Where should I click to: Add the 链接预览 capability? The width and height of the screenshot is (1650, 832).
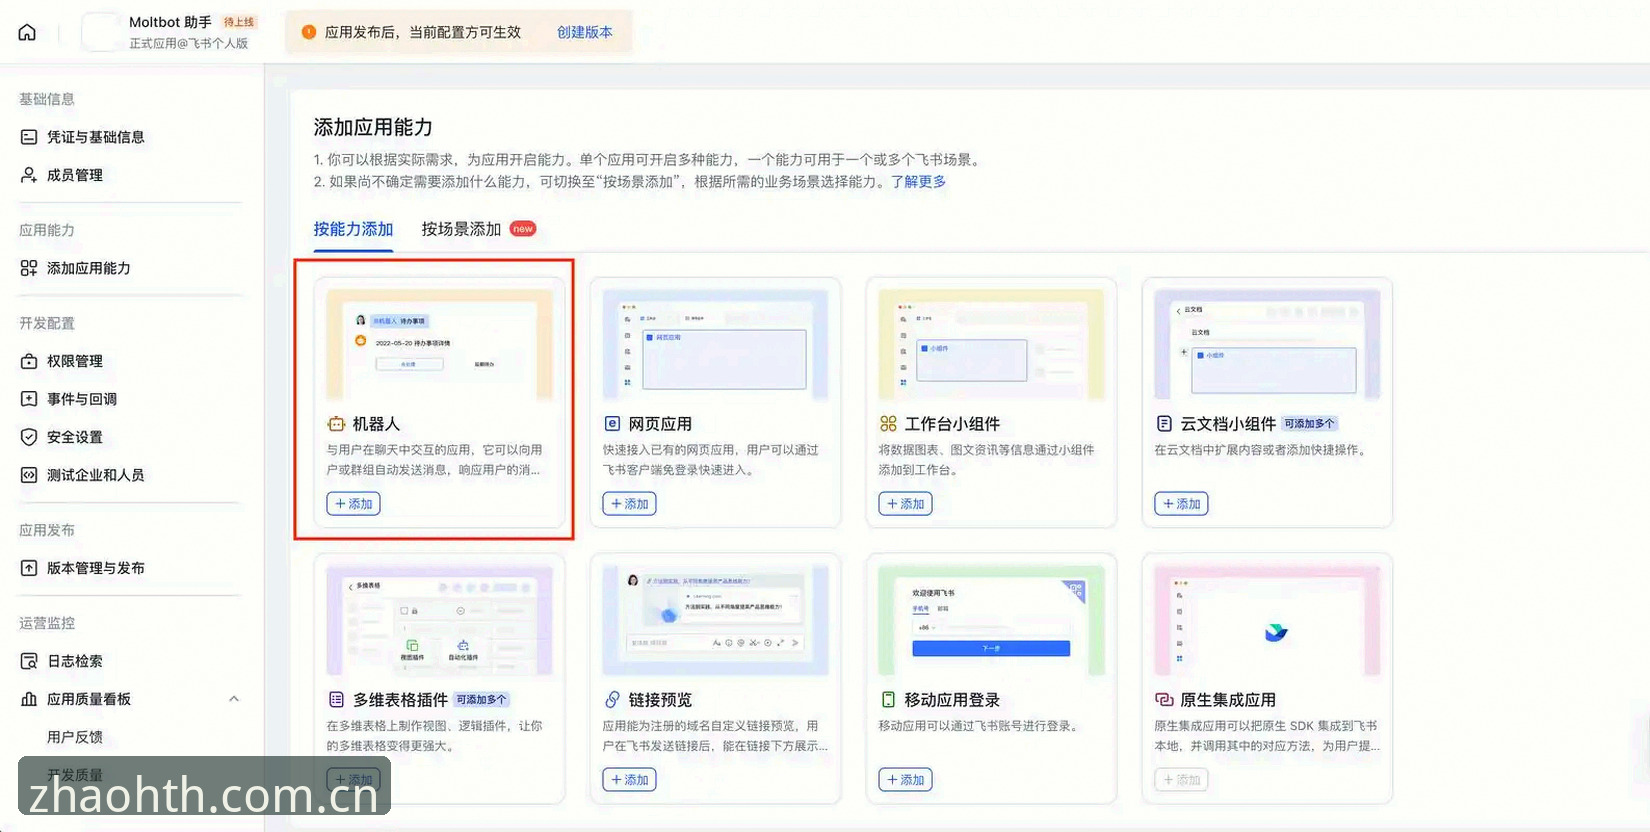point(629,780)
